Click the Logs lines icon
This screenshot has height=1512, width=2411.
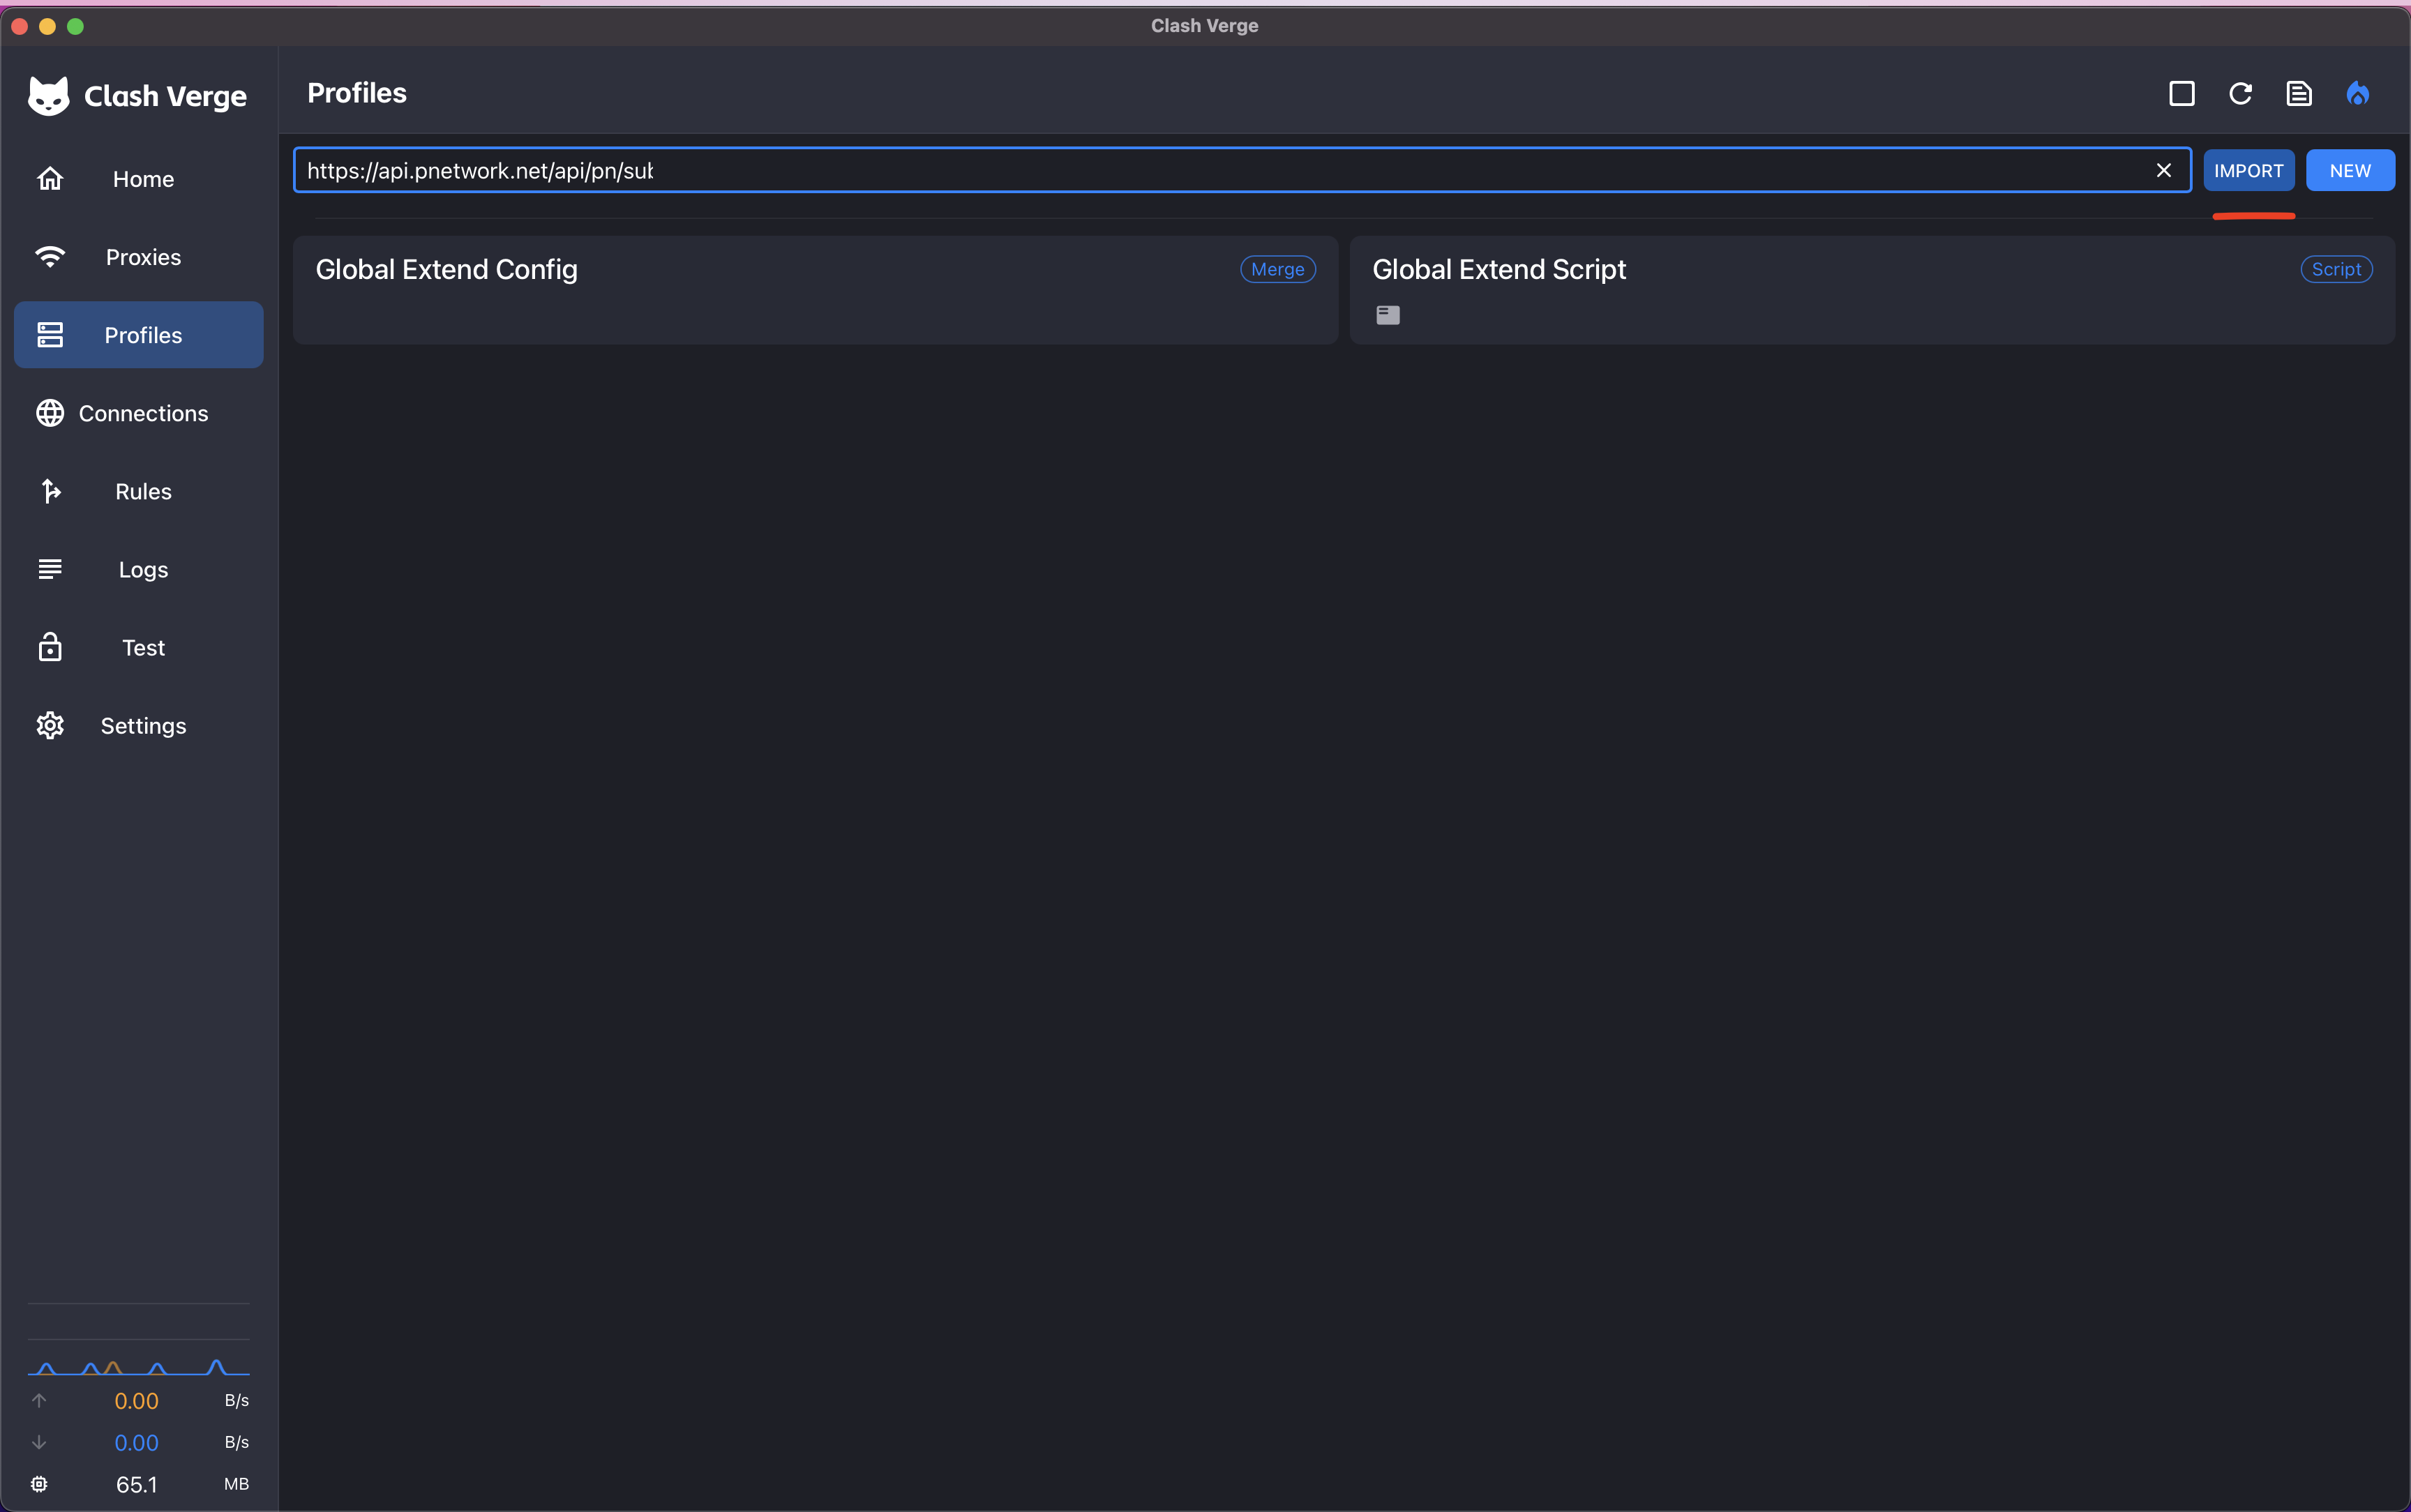click(50, 569)
